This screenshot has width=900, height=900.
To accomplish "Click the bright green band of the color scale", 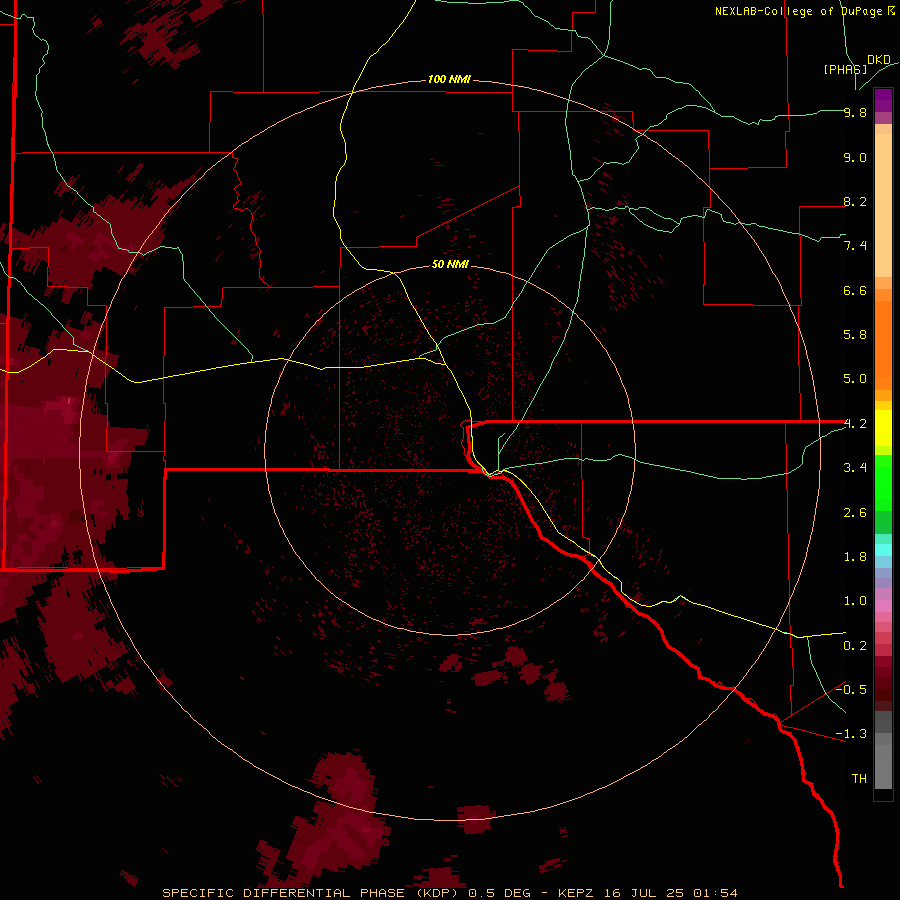I will (883, 483).
